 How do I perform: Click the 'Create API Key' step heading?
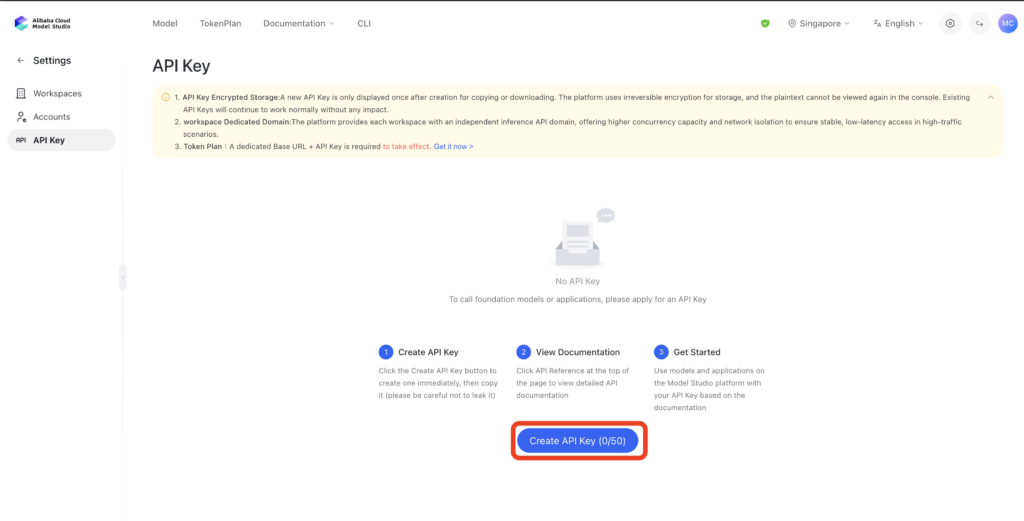[428, 352]
